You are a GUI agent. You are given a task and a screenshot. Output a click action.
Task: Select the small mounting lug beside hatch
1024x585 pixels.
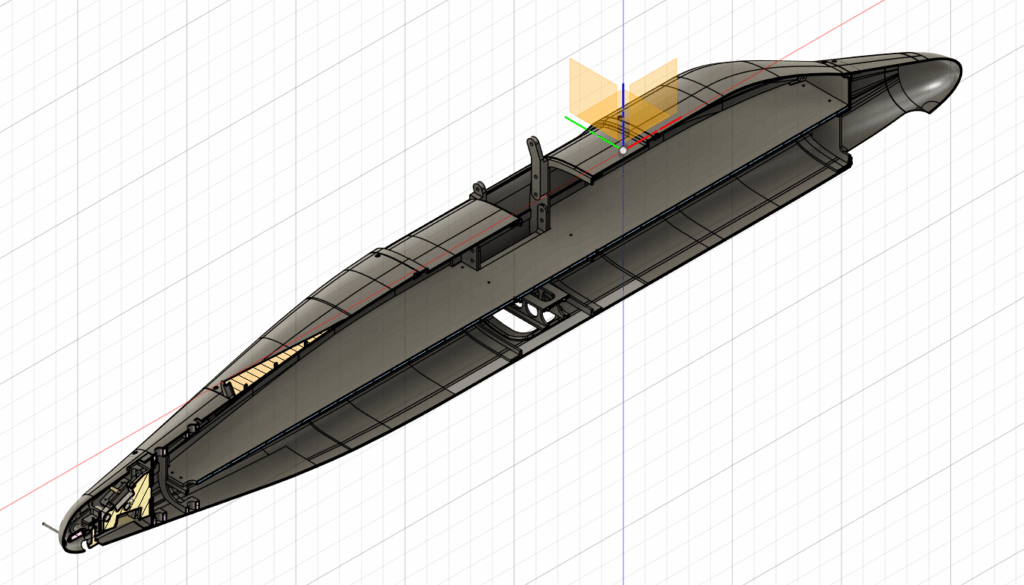point(478,191)
